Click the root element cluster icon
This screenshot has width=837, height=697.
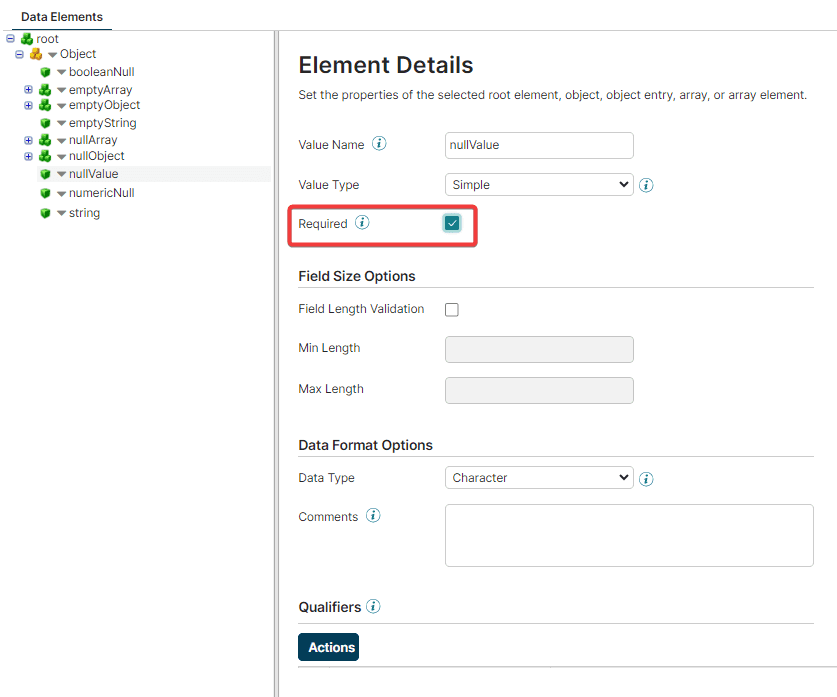(x=27, y=39)
